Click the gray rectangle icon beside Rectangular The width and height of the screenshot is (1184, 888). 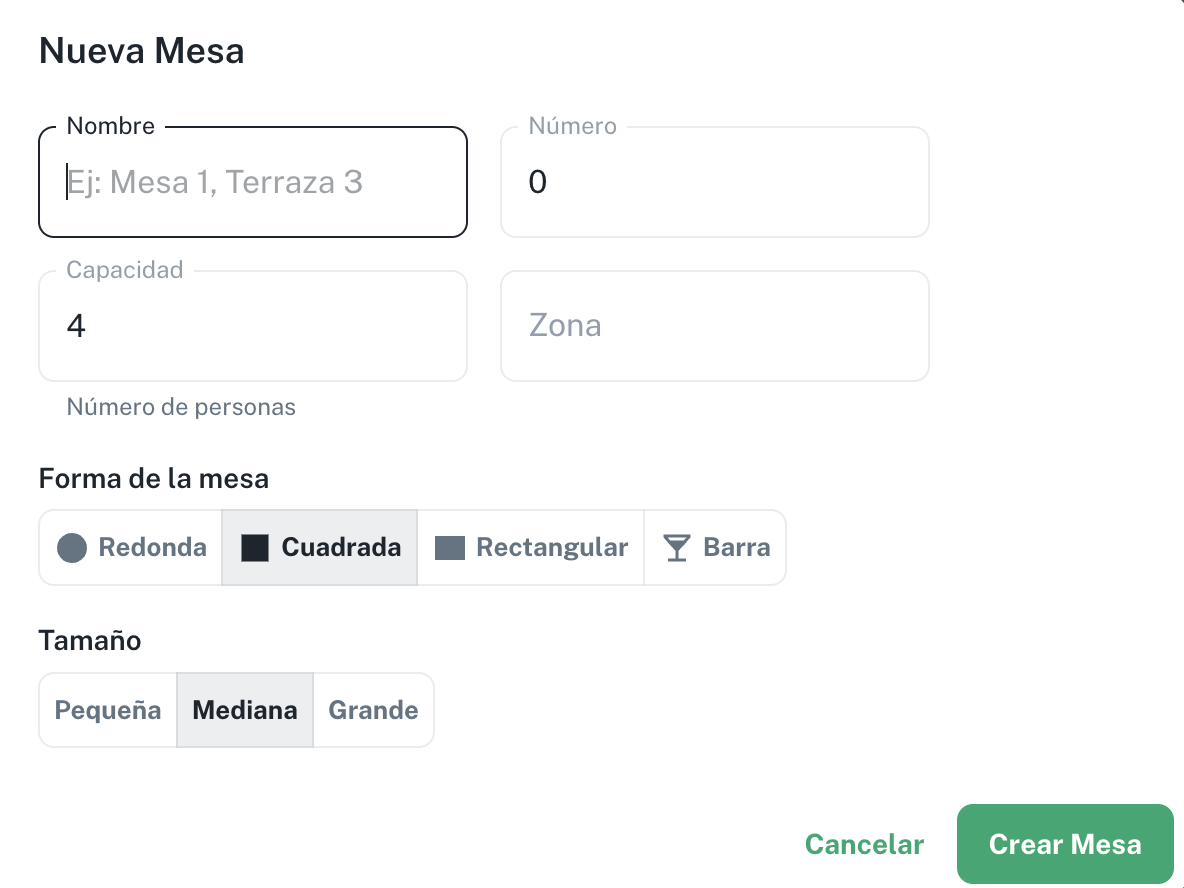[x=450, y=548]
